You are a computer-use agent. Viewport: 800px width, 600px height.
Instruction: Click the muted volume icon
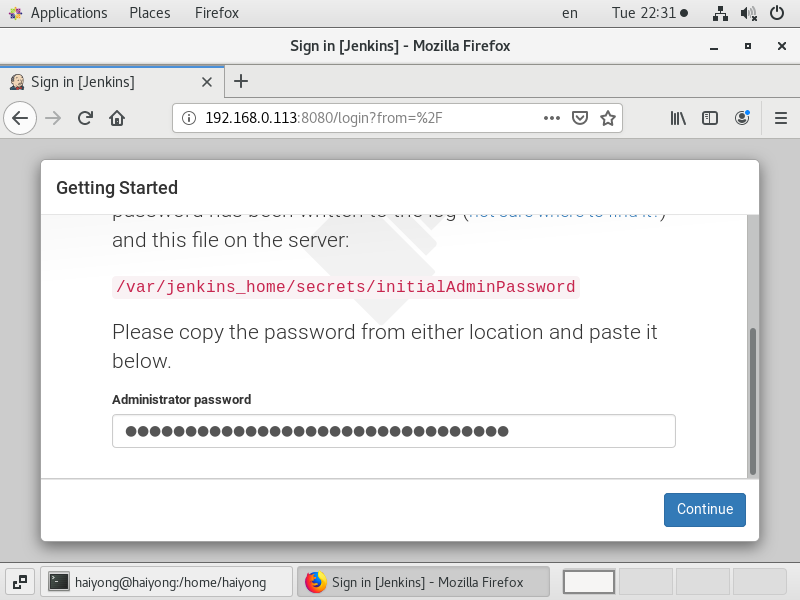point(748,13)
